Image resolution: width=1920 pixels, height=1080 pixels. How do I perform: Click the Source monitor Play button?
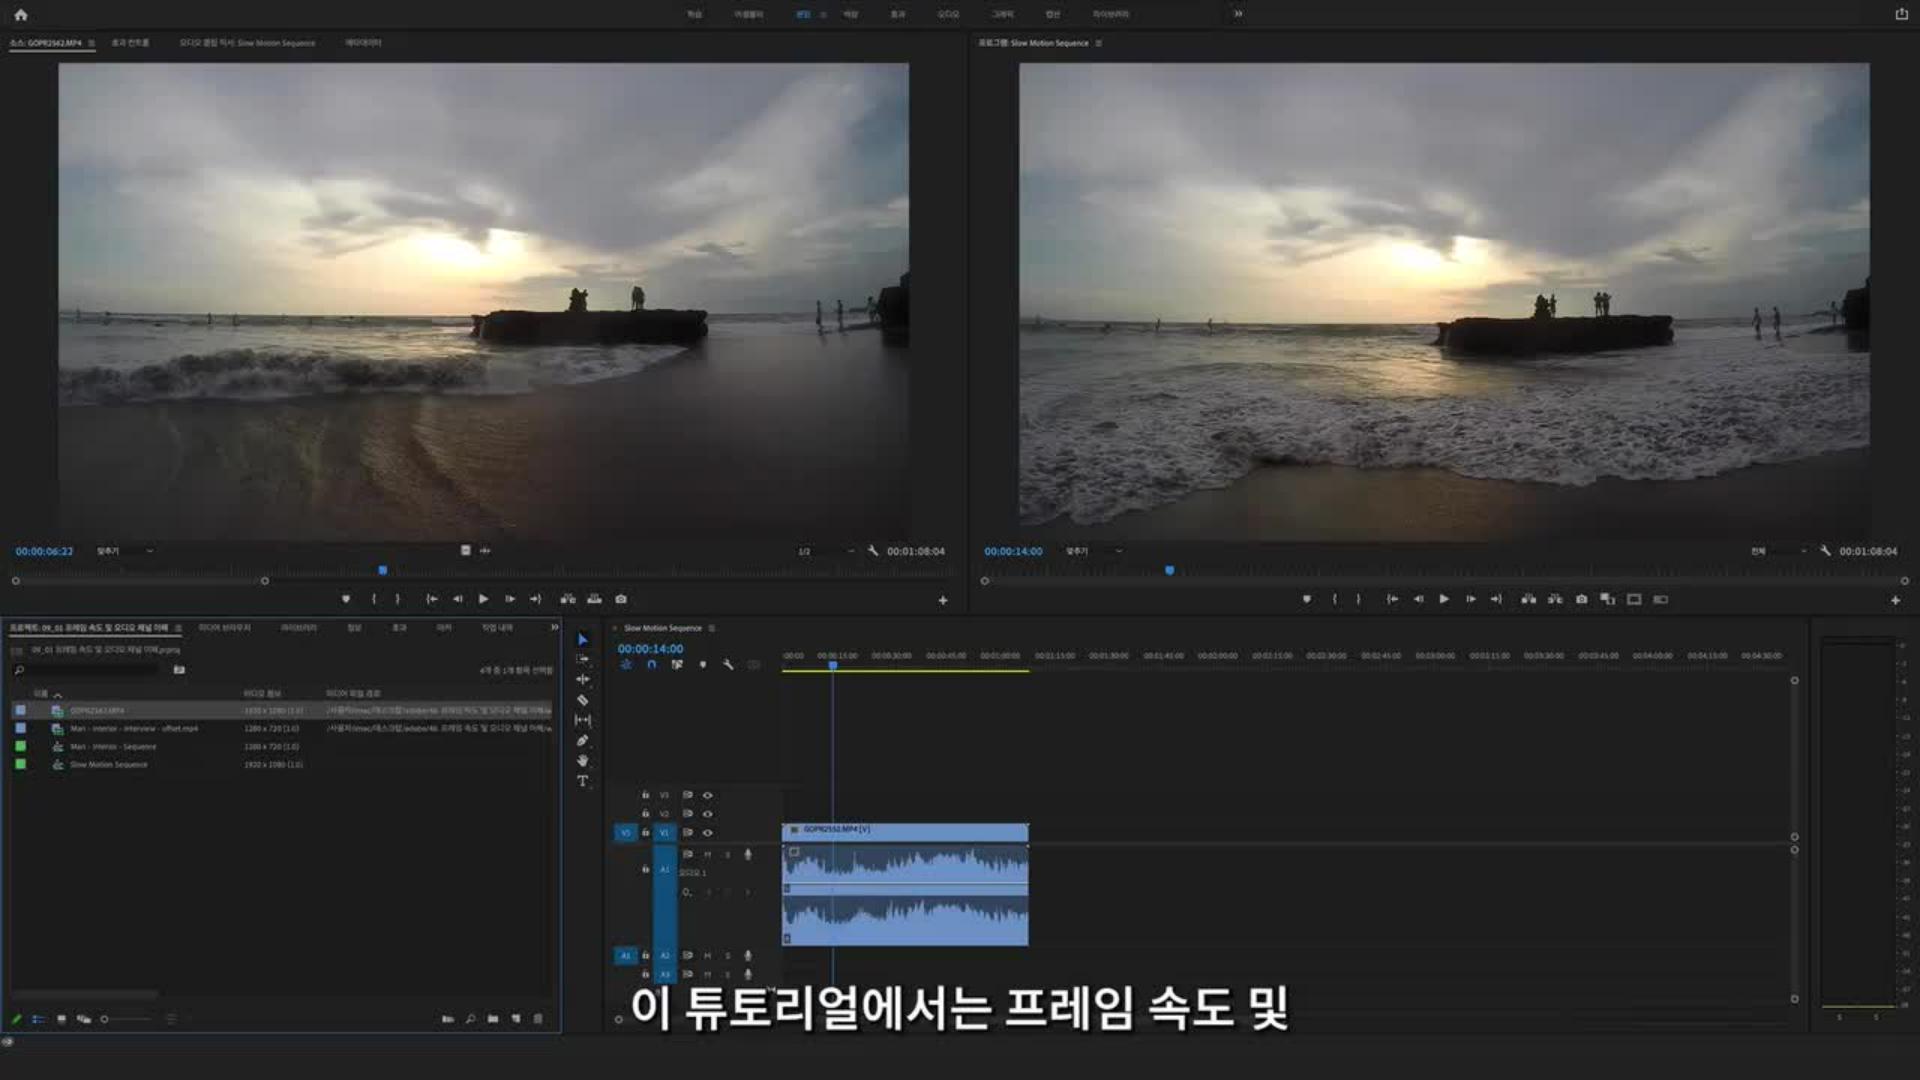[483, 599]
